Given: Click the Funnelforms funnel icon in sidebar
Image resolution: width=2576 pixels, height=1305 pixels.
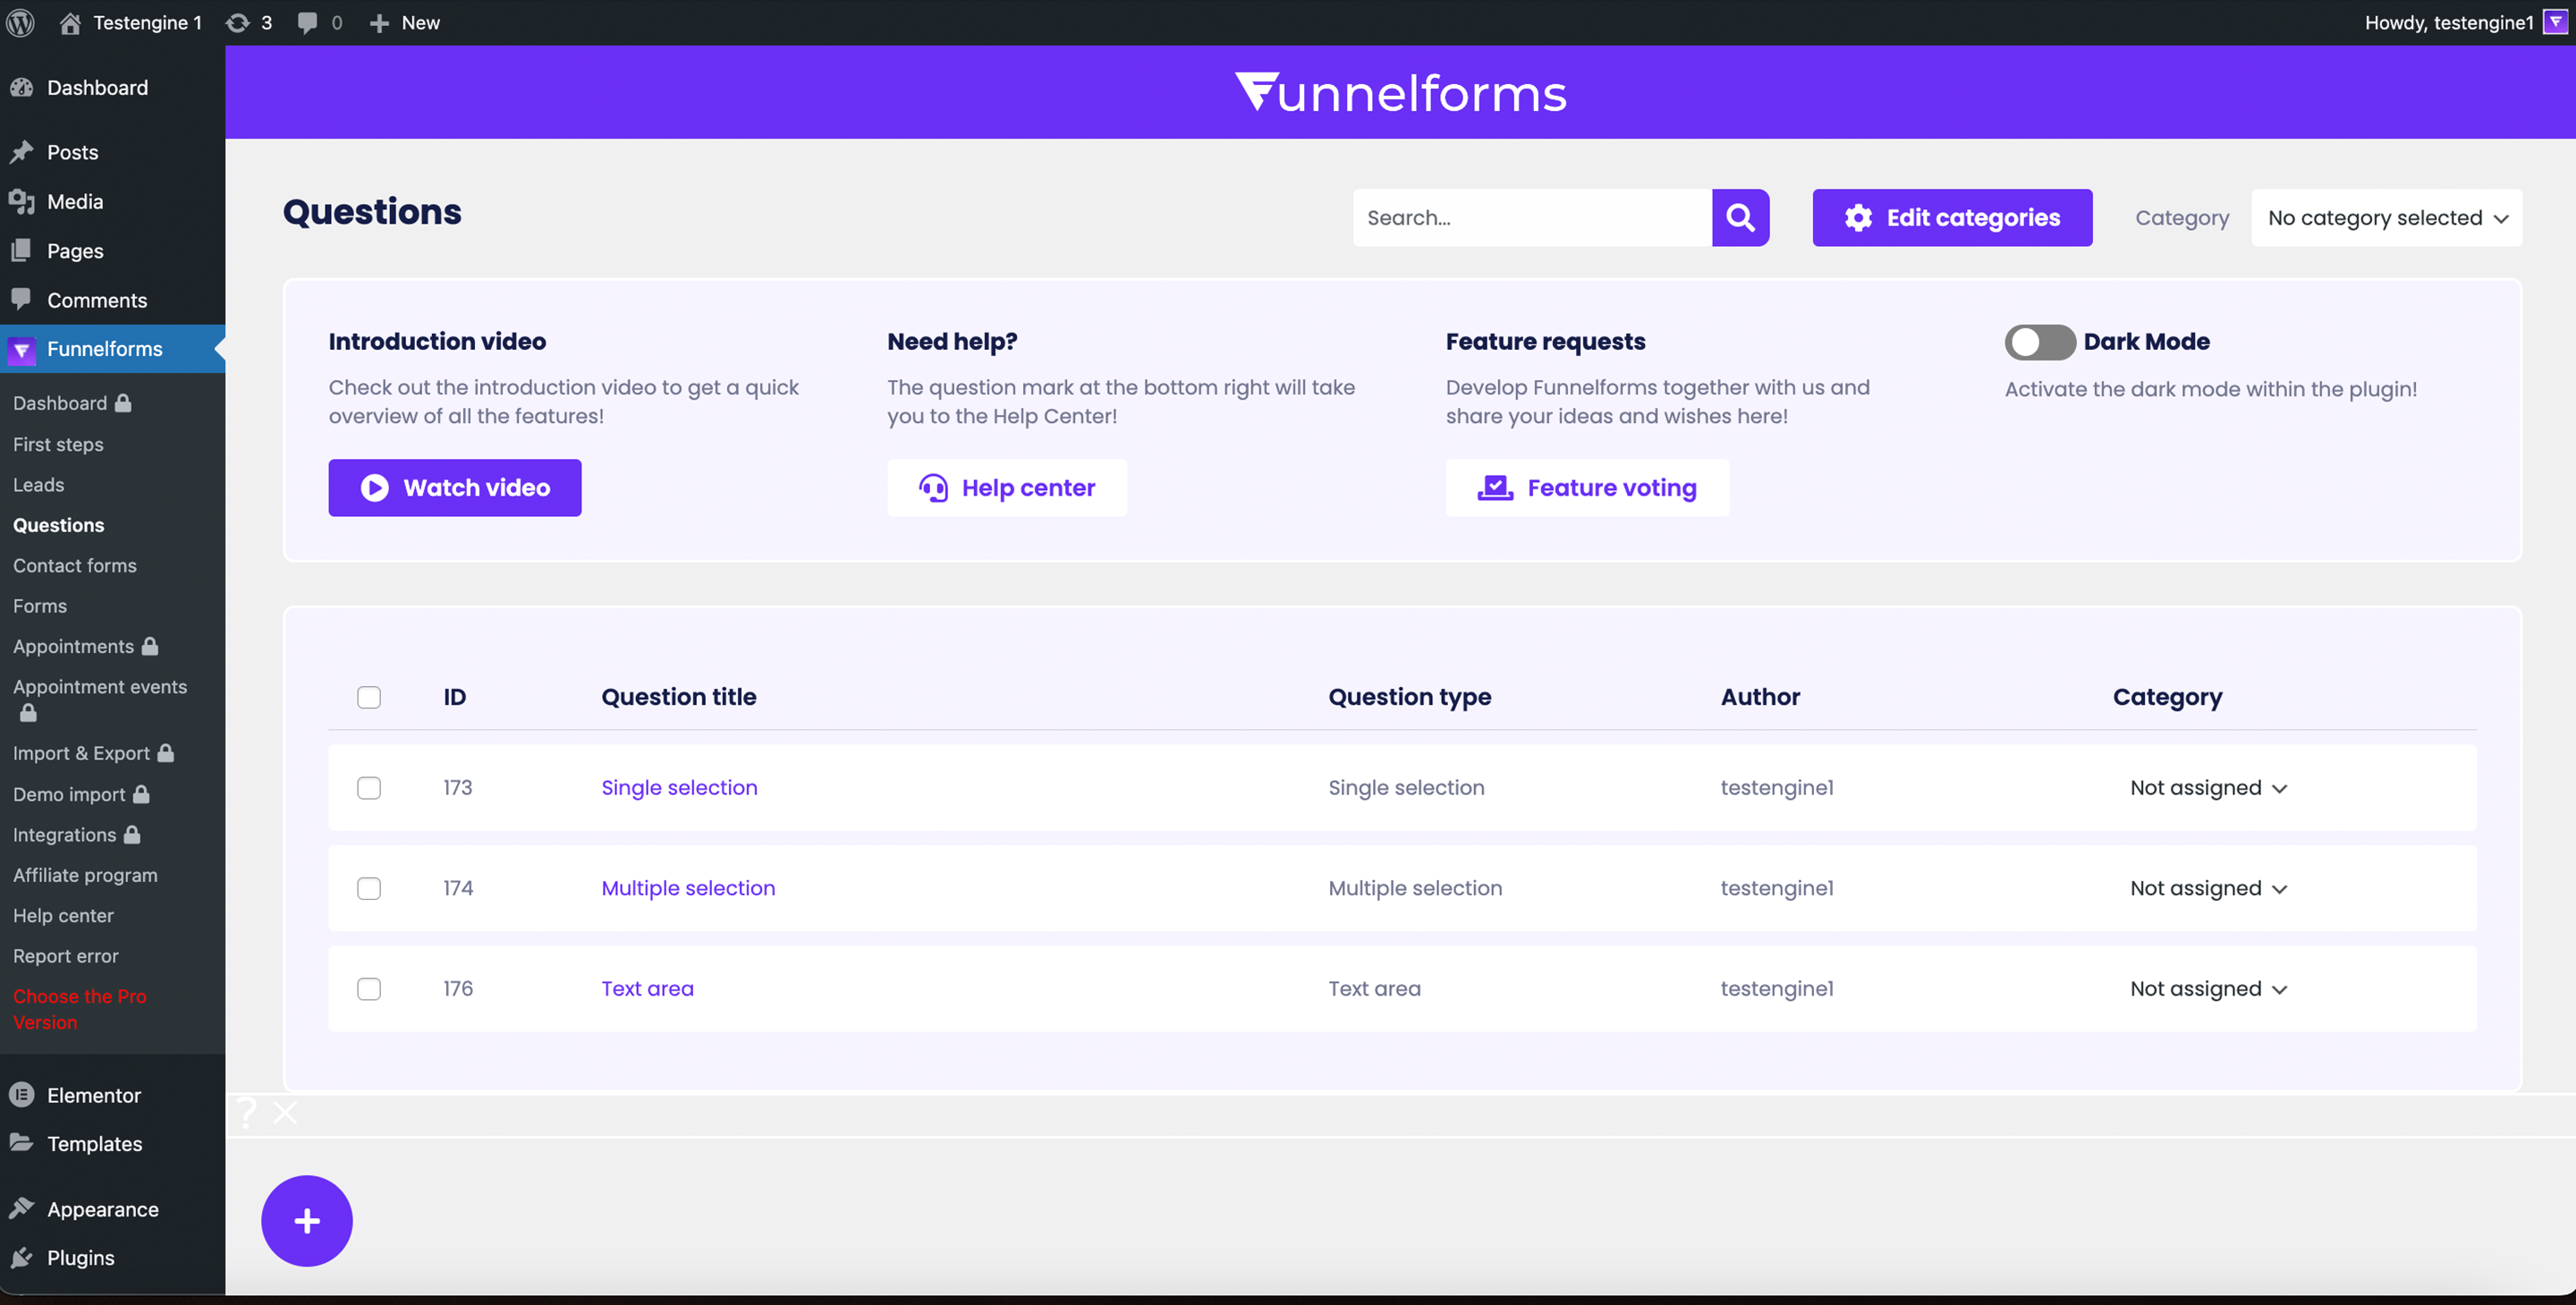Looking at the screenshot, I should coord(22,349).
